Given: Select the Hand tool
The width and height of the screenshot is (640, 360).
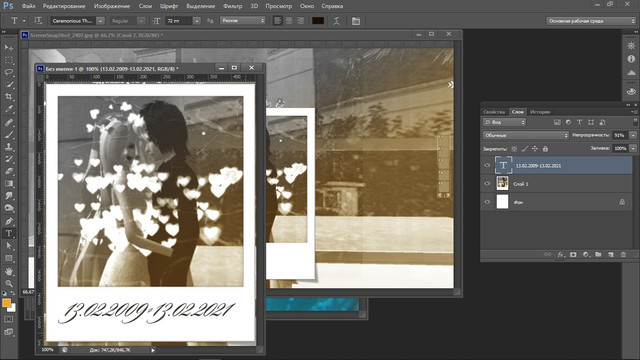Looking at the screenshot, I should 9,271.
